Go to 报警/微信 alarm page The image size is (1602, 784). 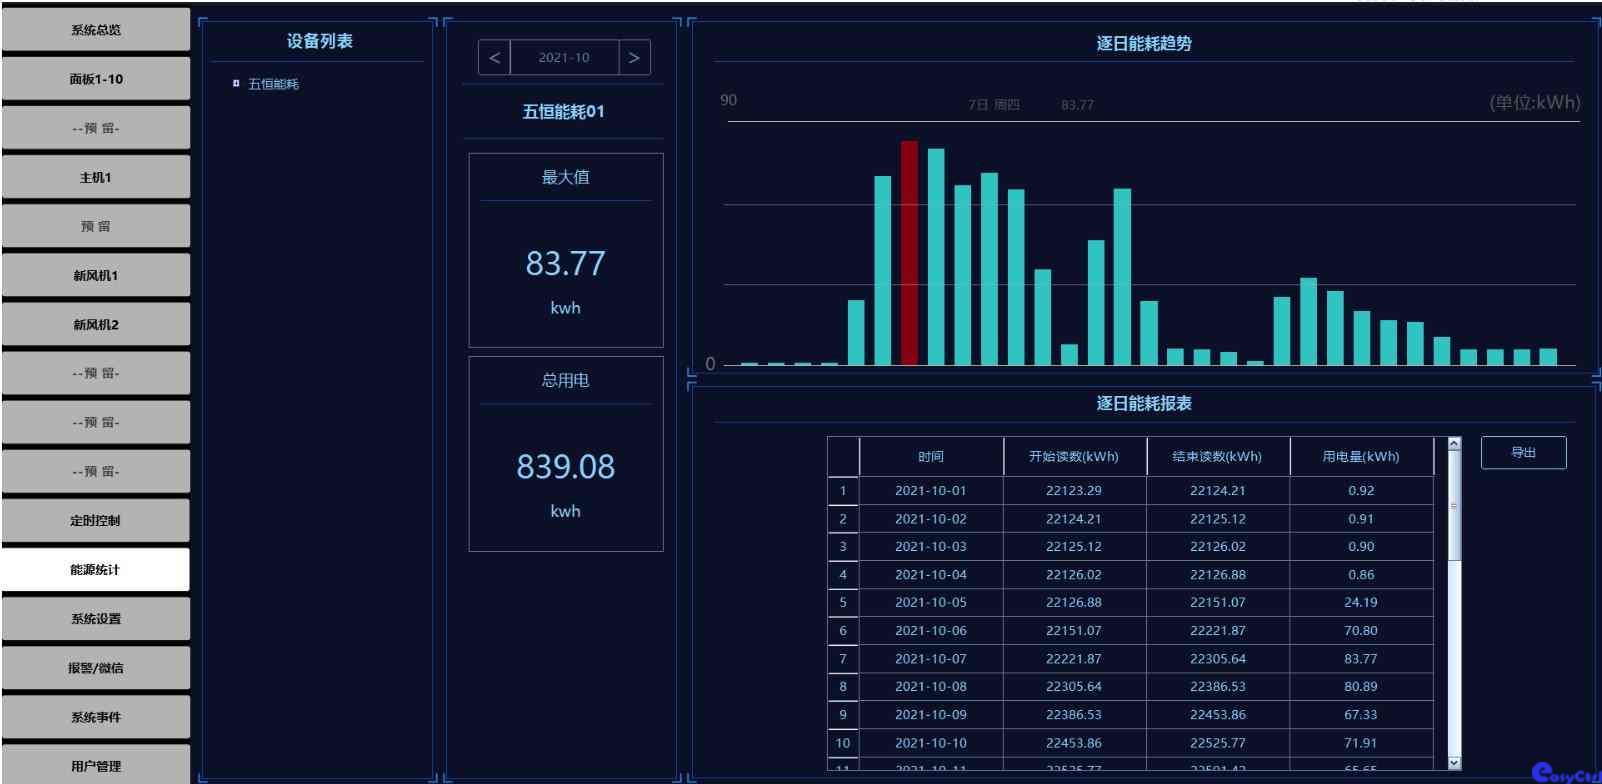pyautogui.click(x=96, y=667)
